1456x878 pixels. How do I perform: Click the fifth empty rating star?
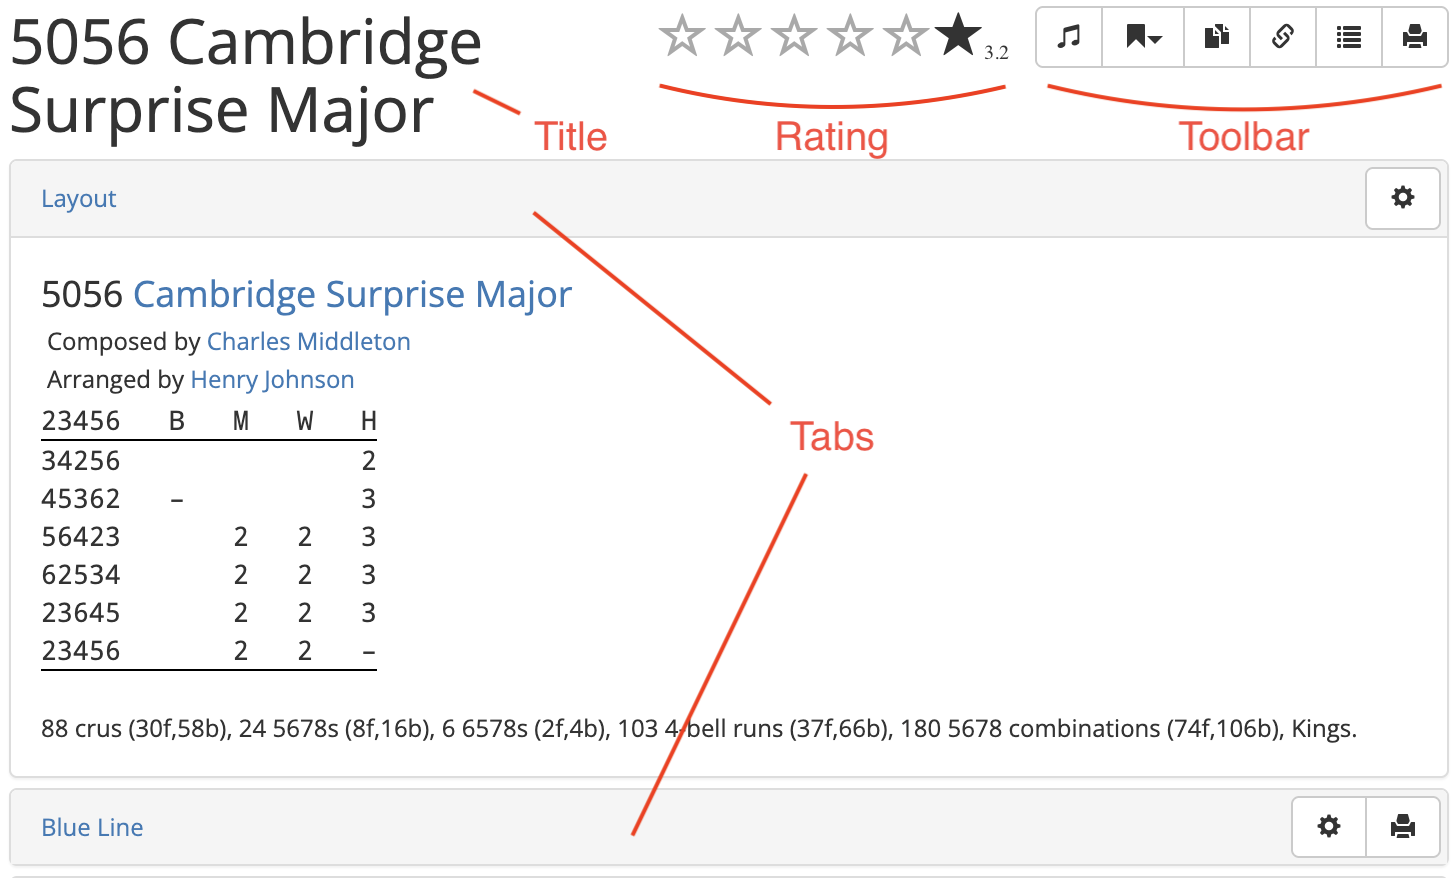tap(906, 36)
